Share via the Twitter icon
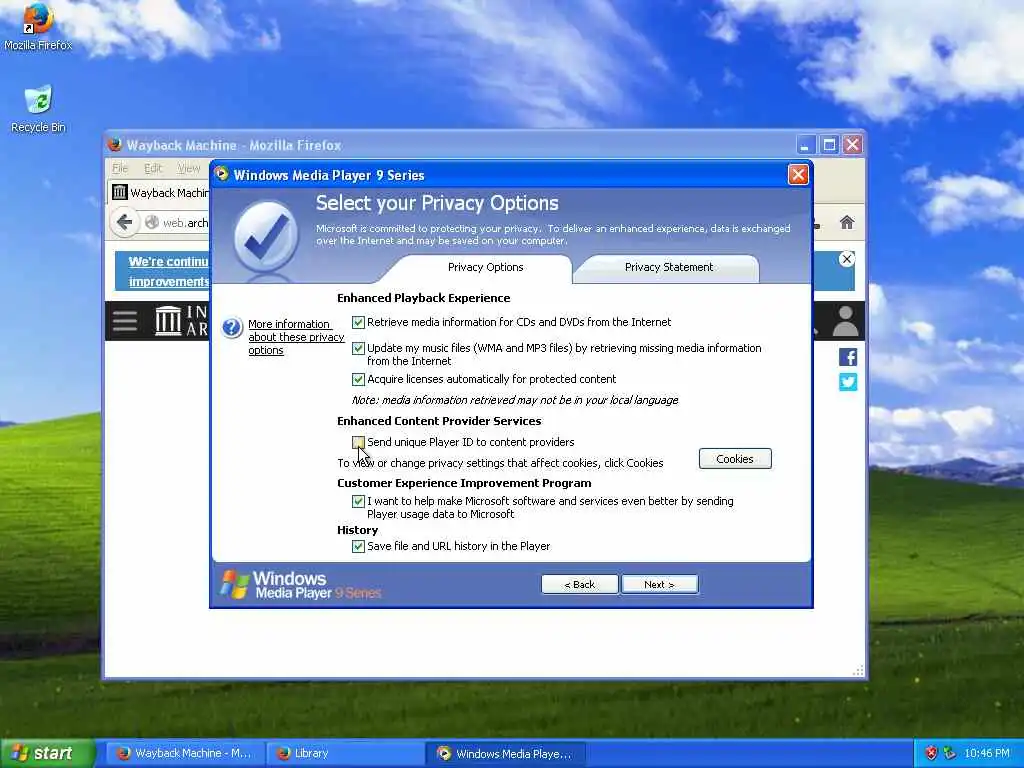This screenshot has width=1024, height=768. 848,381
